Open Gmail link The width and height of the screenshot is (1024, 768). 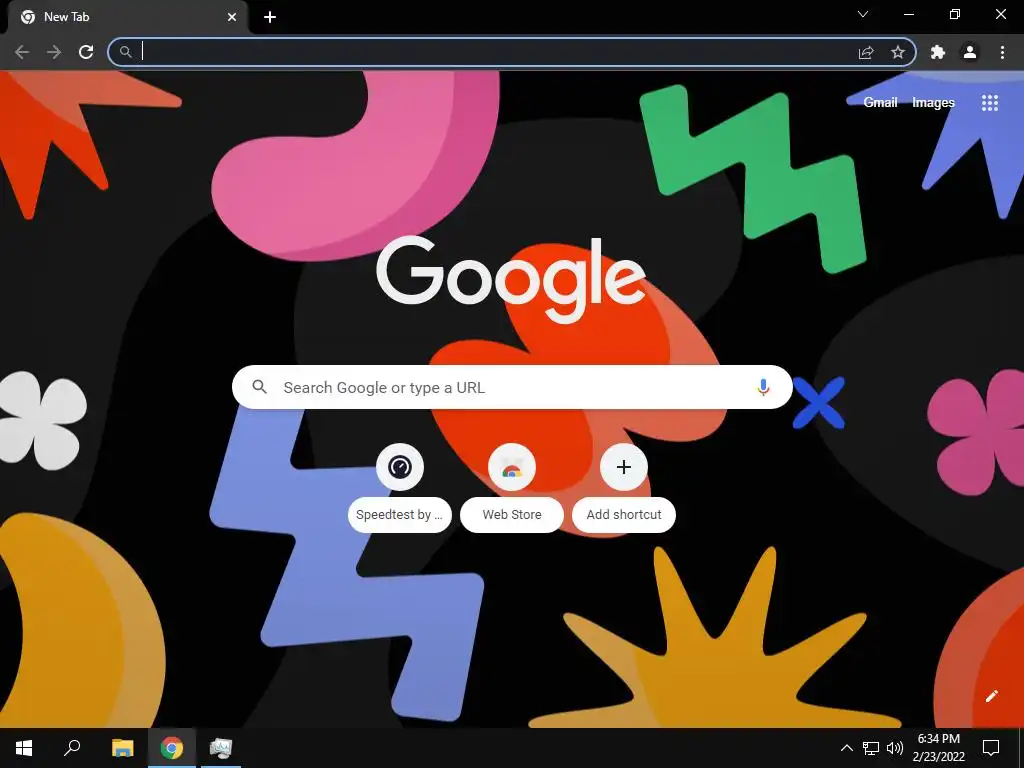880,103
